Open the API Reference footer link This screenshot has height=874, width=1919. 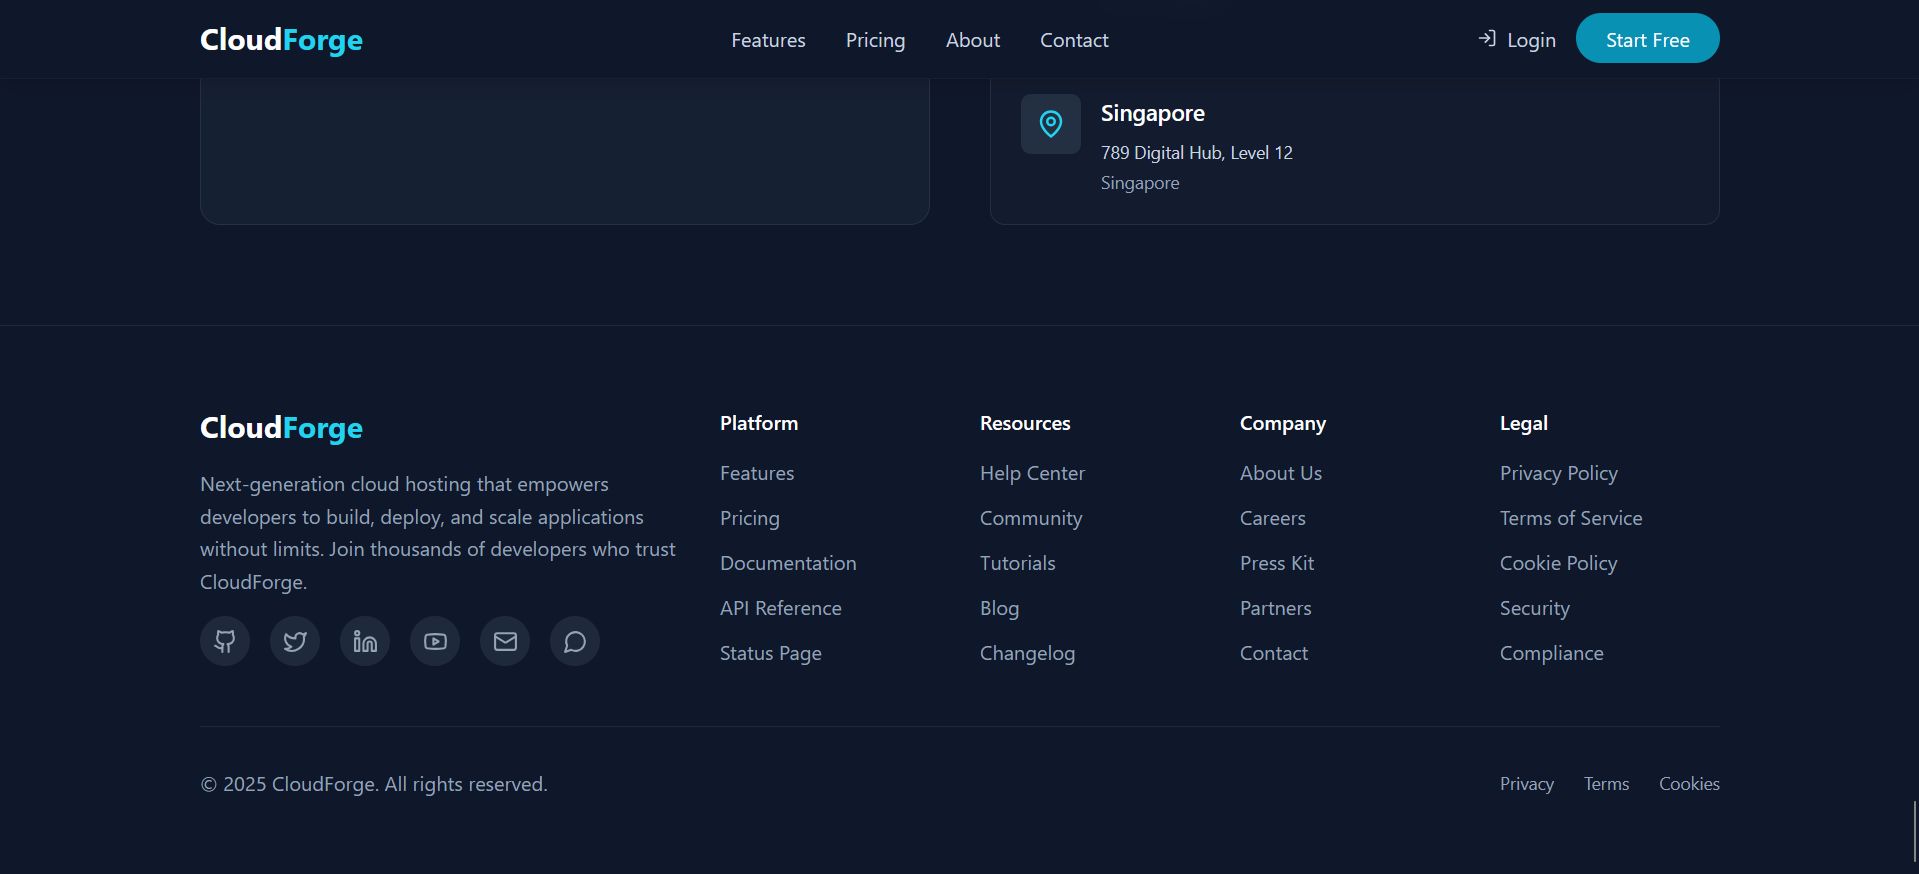(780, 608)
